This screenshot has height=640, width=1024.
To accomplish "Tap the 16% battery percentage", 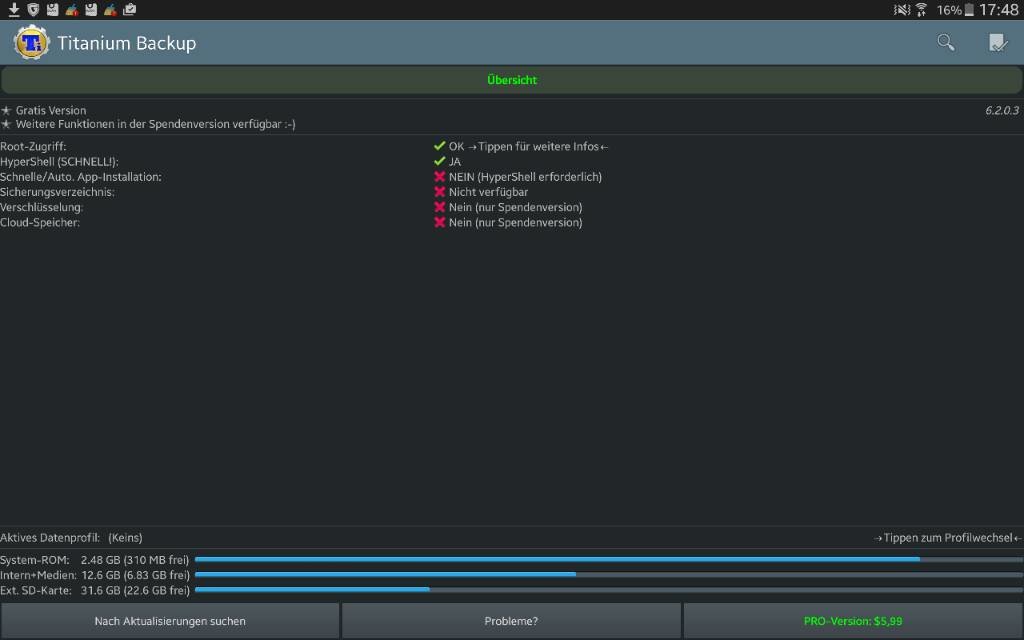I will click(x=949, y=10).
